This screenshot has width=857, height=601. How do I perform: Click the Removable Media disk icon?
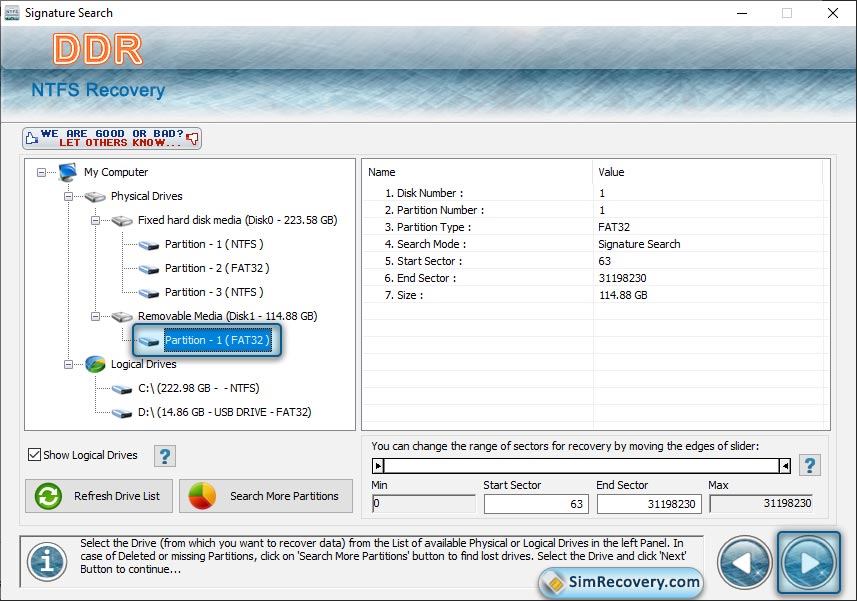tap(122, 317)
